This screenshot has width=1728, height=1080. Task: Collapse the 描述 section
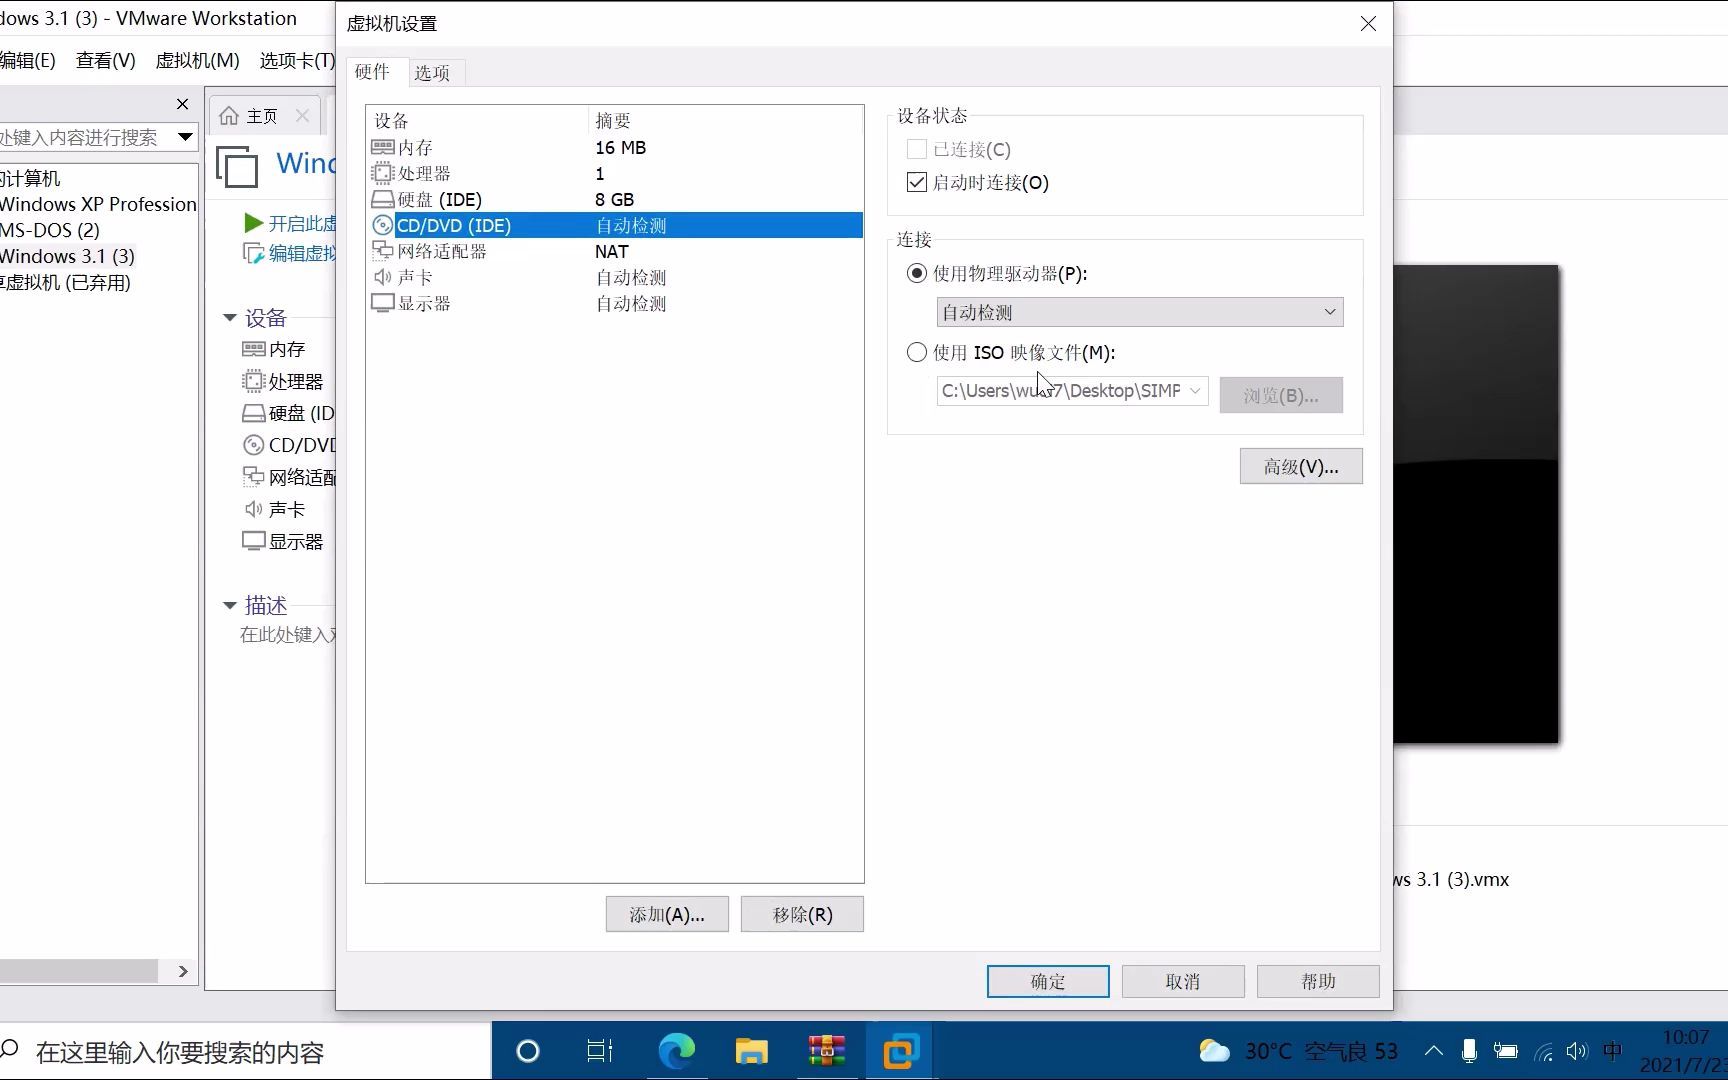click(230, 605)
